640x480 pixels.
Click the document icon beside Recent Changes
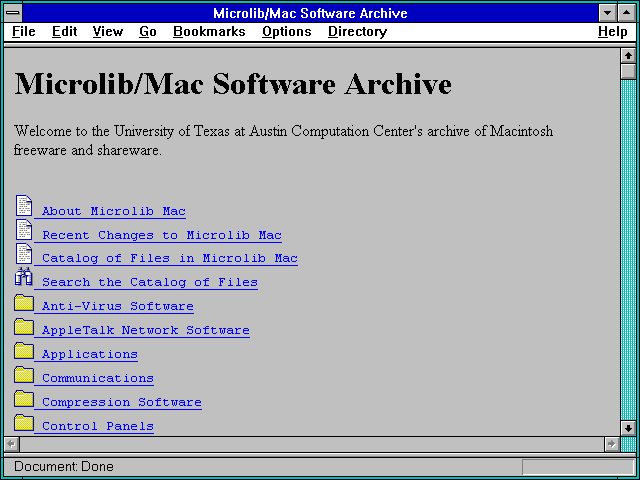coord(24,229)
